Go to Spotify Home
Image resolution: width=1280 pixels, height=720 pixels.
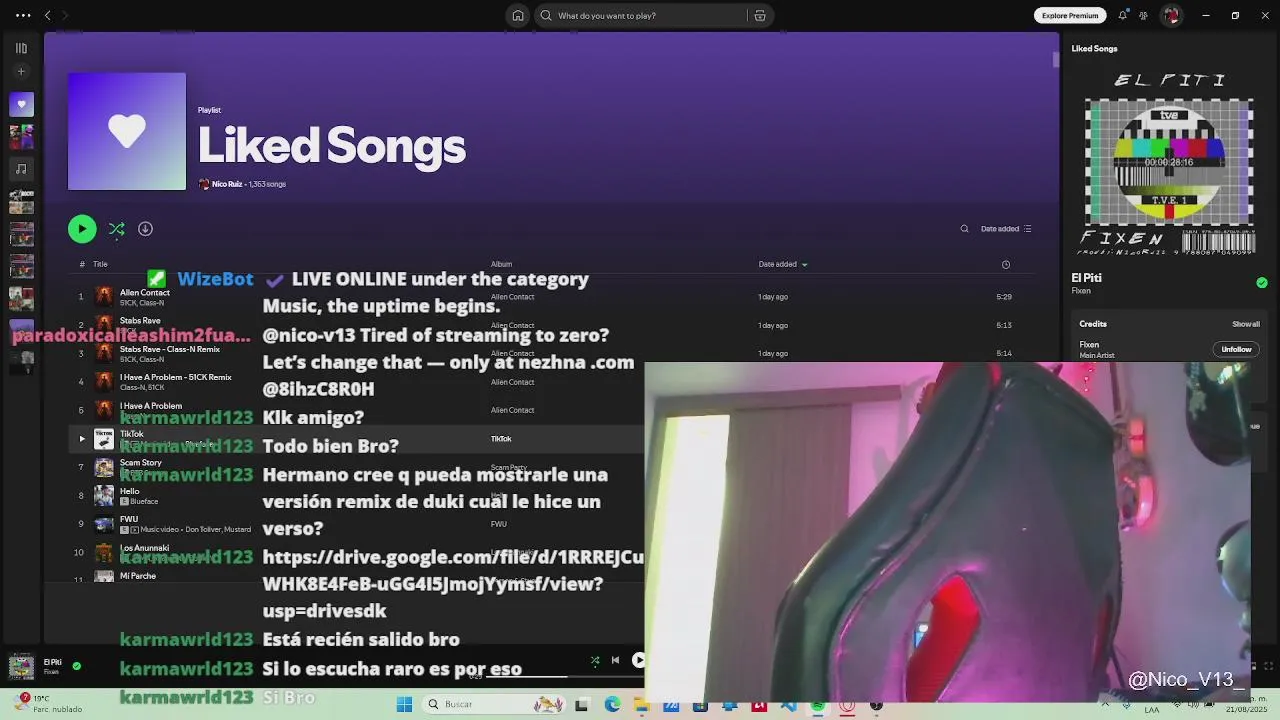pos(518,15)
